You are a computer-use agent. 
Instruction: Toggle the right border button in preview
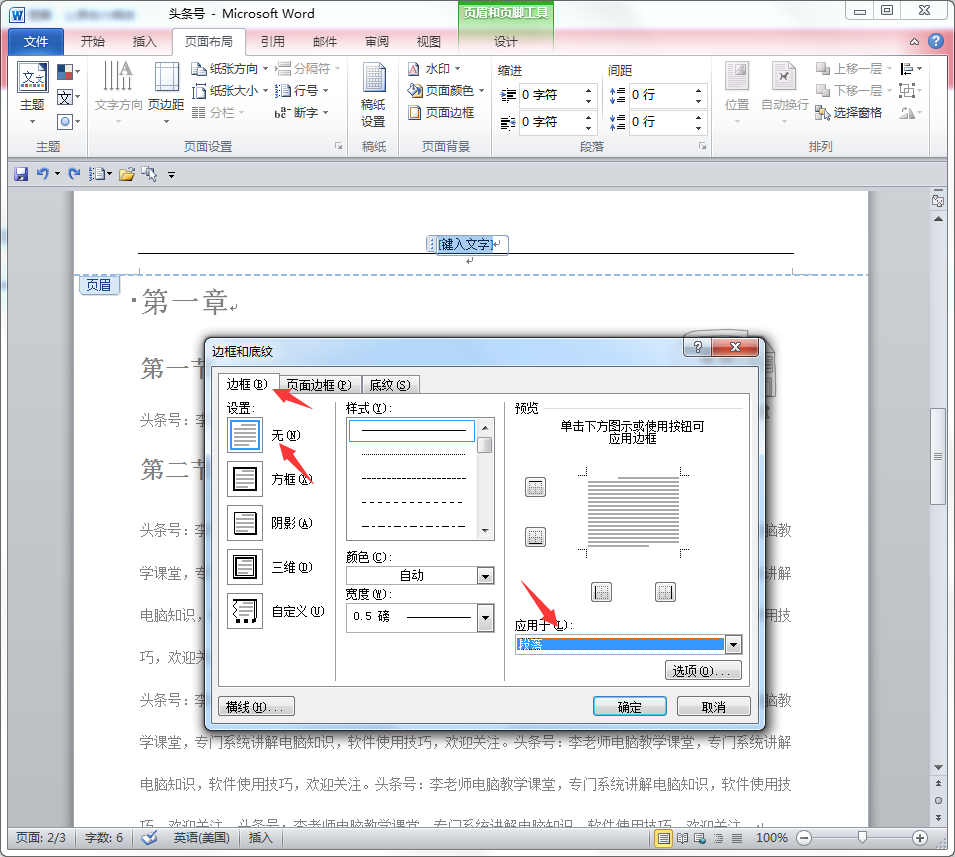[x=665, y=592]
